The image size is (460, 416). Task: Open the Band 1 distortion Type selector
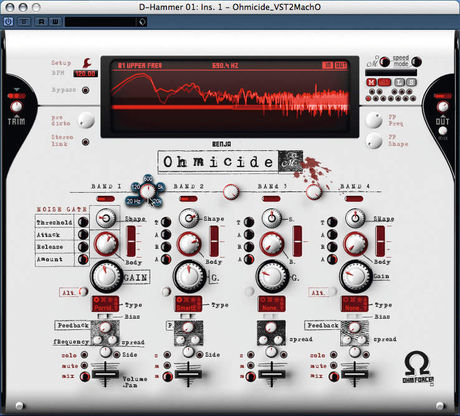point(105,304)
